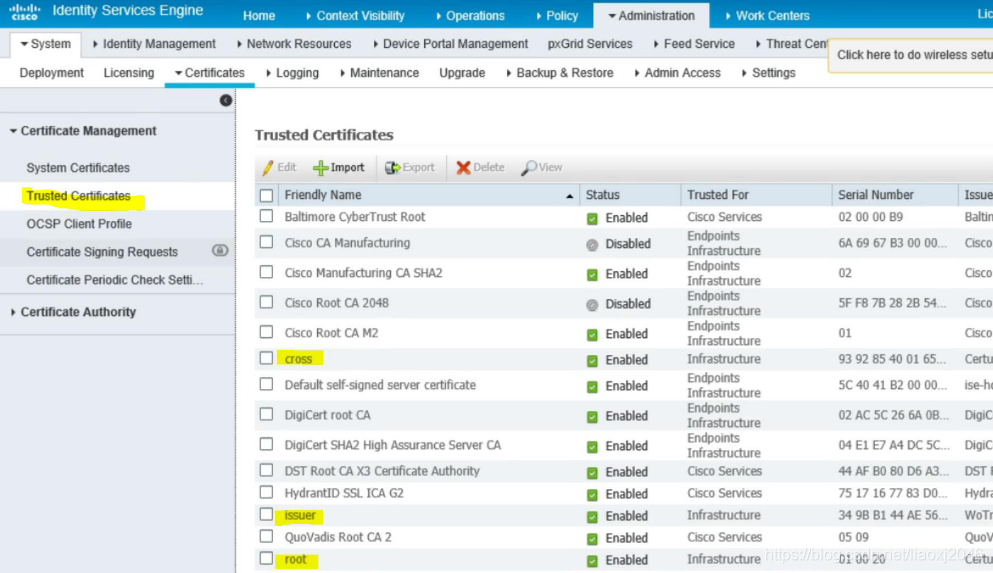Click green status icon for HydrantID SSL ICA G2
Image resolution: width=993 pixels, height=573 pixels.
(x=592, y=494)
